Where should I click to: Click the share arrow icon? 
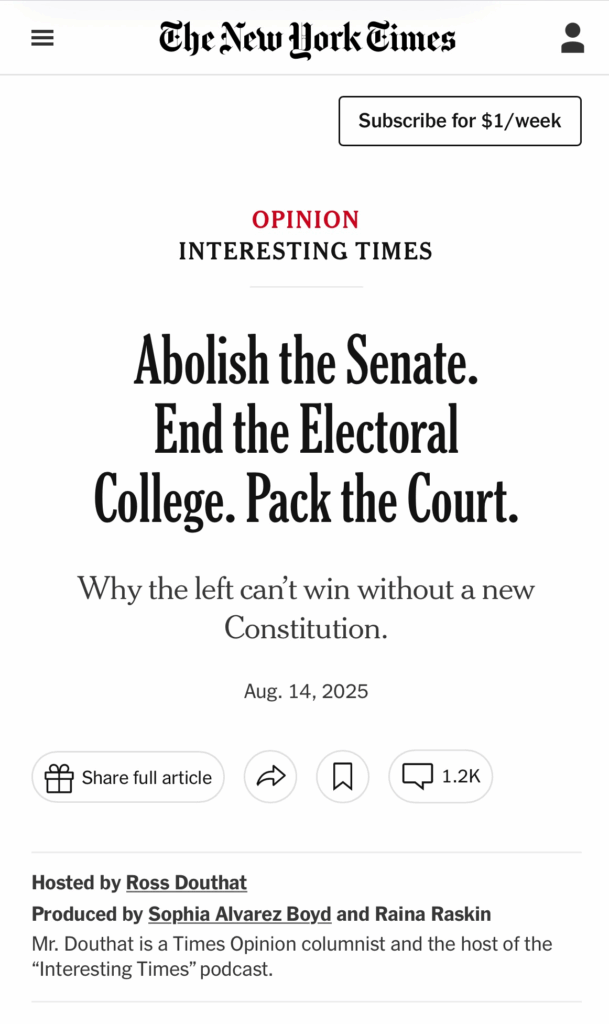click(270, 777)
